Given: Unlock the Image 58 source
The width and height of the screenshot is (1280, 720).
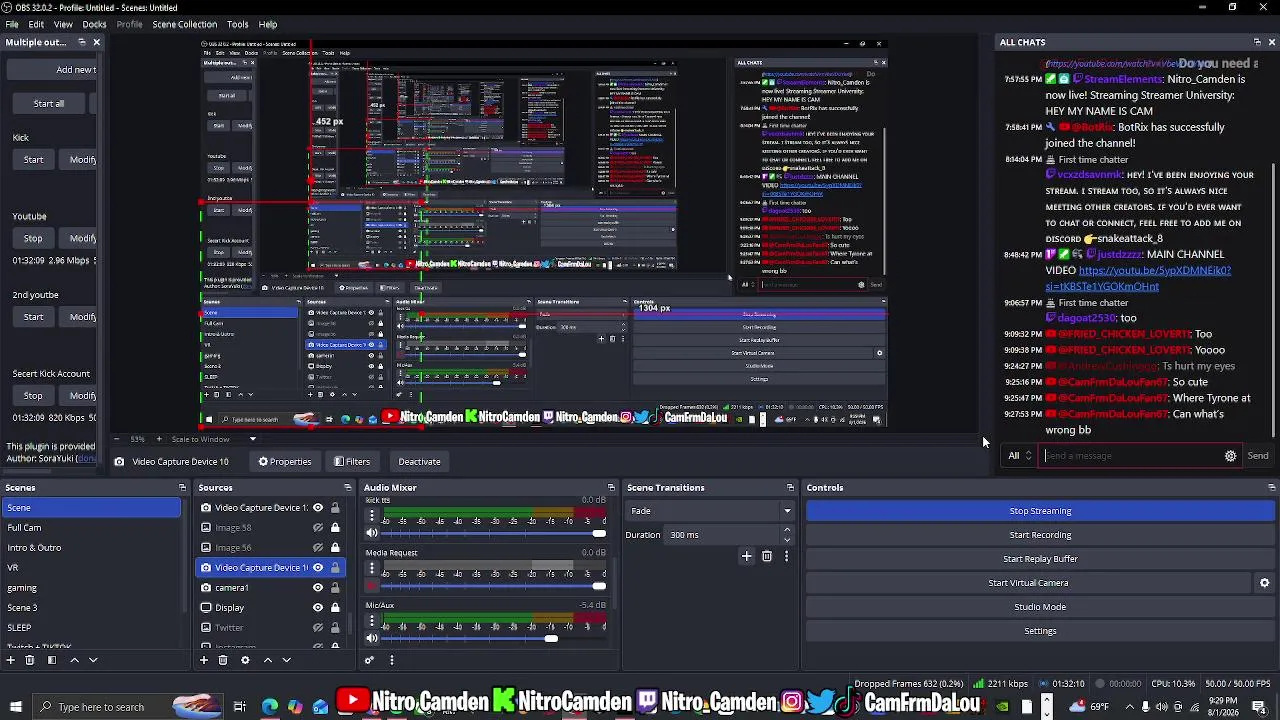Looking at the screenshot, I should 335,528.
